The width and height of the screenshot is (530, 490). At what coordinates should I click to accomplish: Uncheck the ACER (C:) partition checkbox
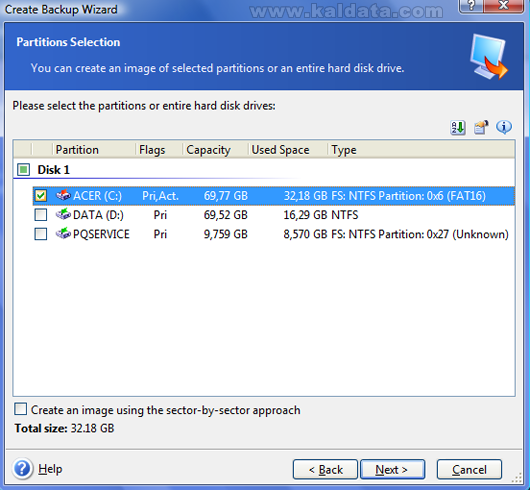[x=41, y=195]
